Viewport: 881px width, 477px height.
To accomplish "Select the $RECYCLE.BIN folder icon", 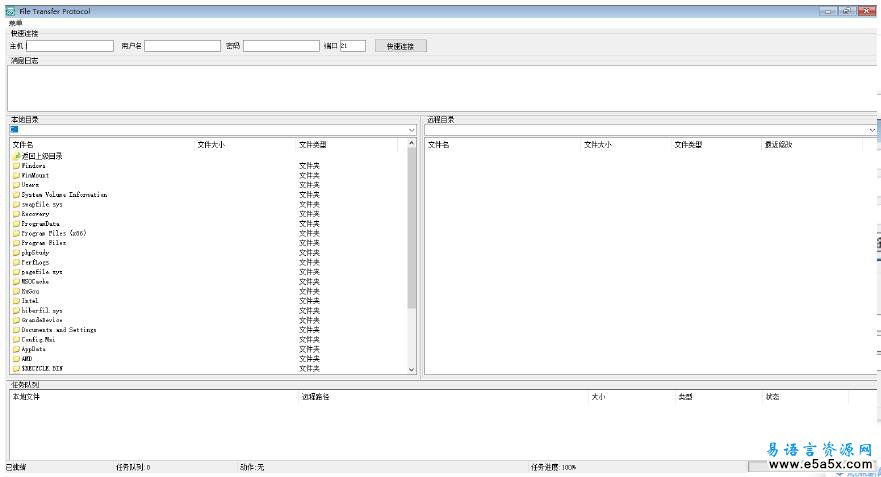I will click(16, 369).
